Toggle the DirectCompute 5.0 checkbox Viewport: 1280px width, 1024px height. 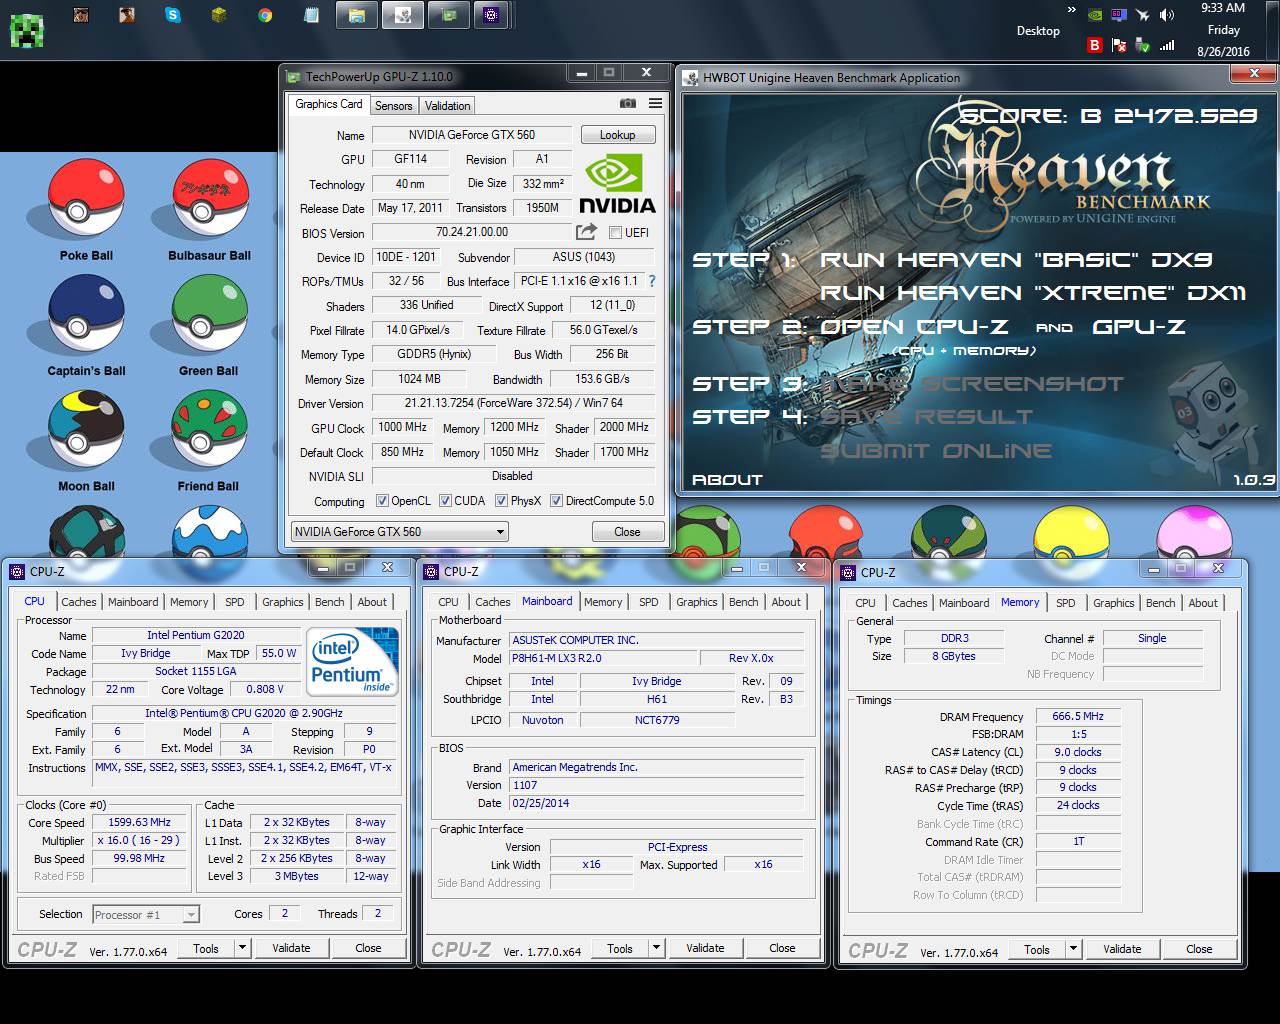[556, 501]
